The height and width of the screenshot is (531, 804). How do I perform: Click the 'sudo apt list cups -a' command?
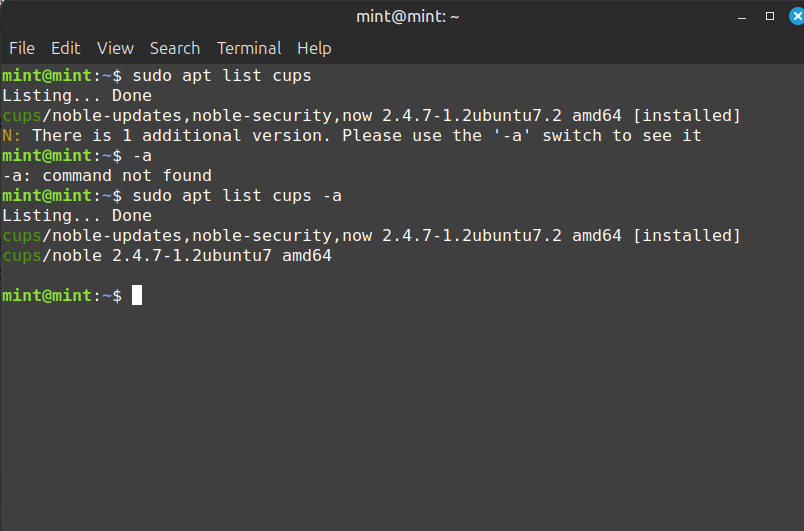[x=237, y=196]
